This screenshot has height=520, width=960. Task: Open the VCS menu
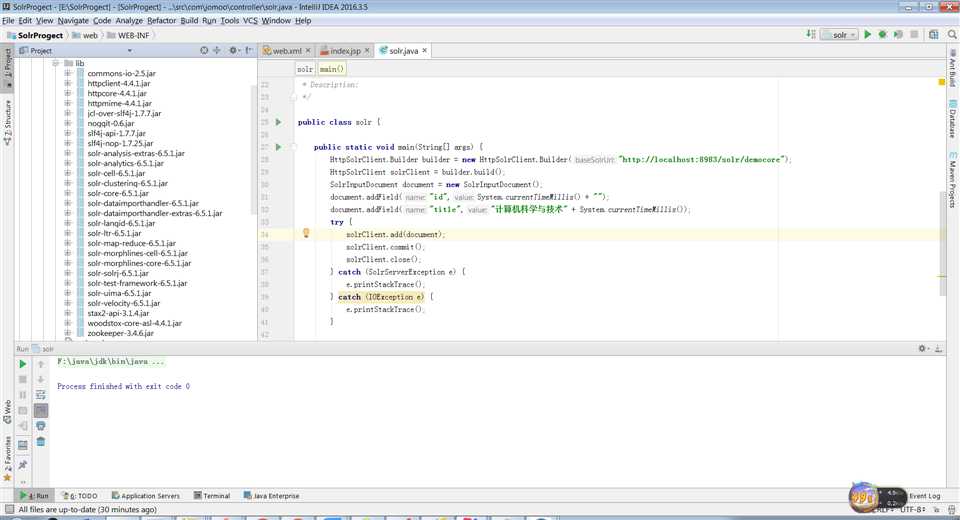[250, 20]
